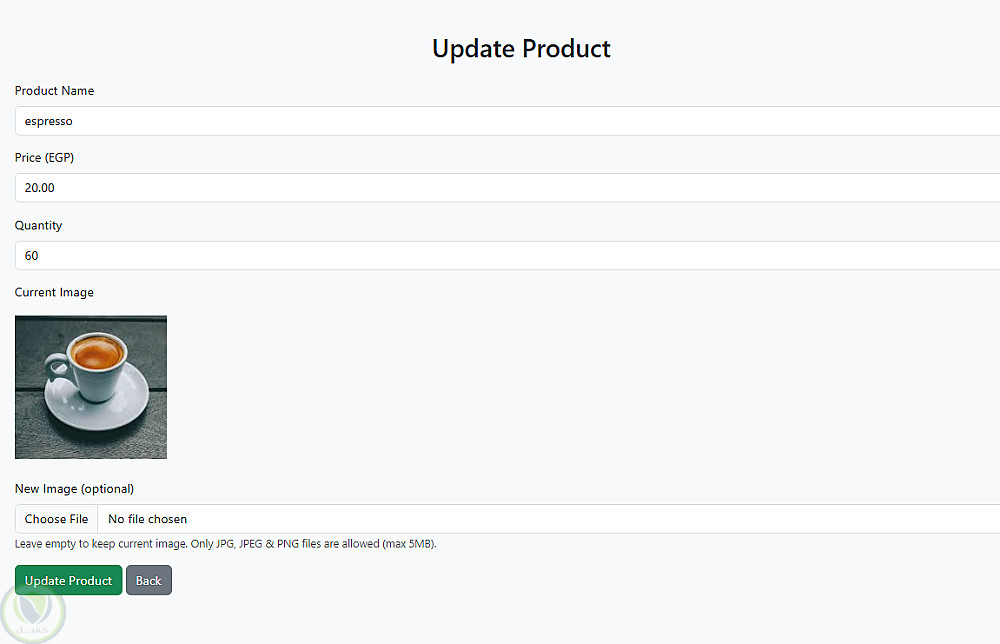Submit with the green Update Product button
Image resolution: width=1000 pixels, height=644 pixels.
pyautogui.click(x=68, y=580)
